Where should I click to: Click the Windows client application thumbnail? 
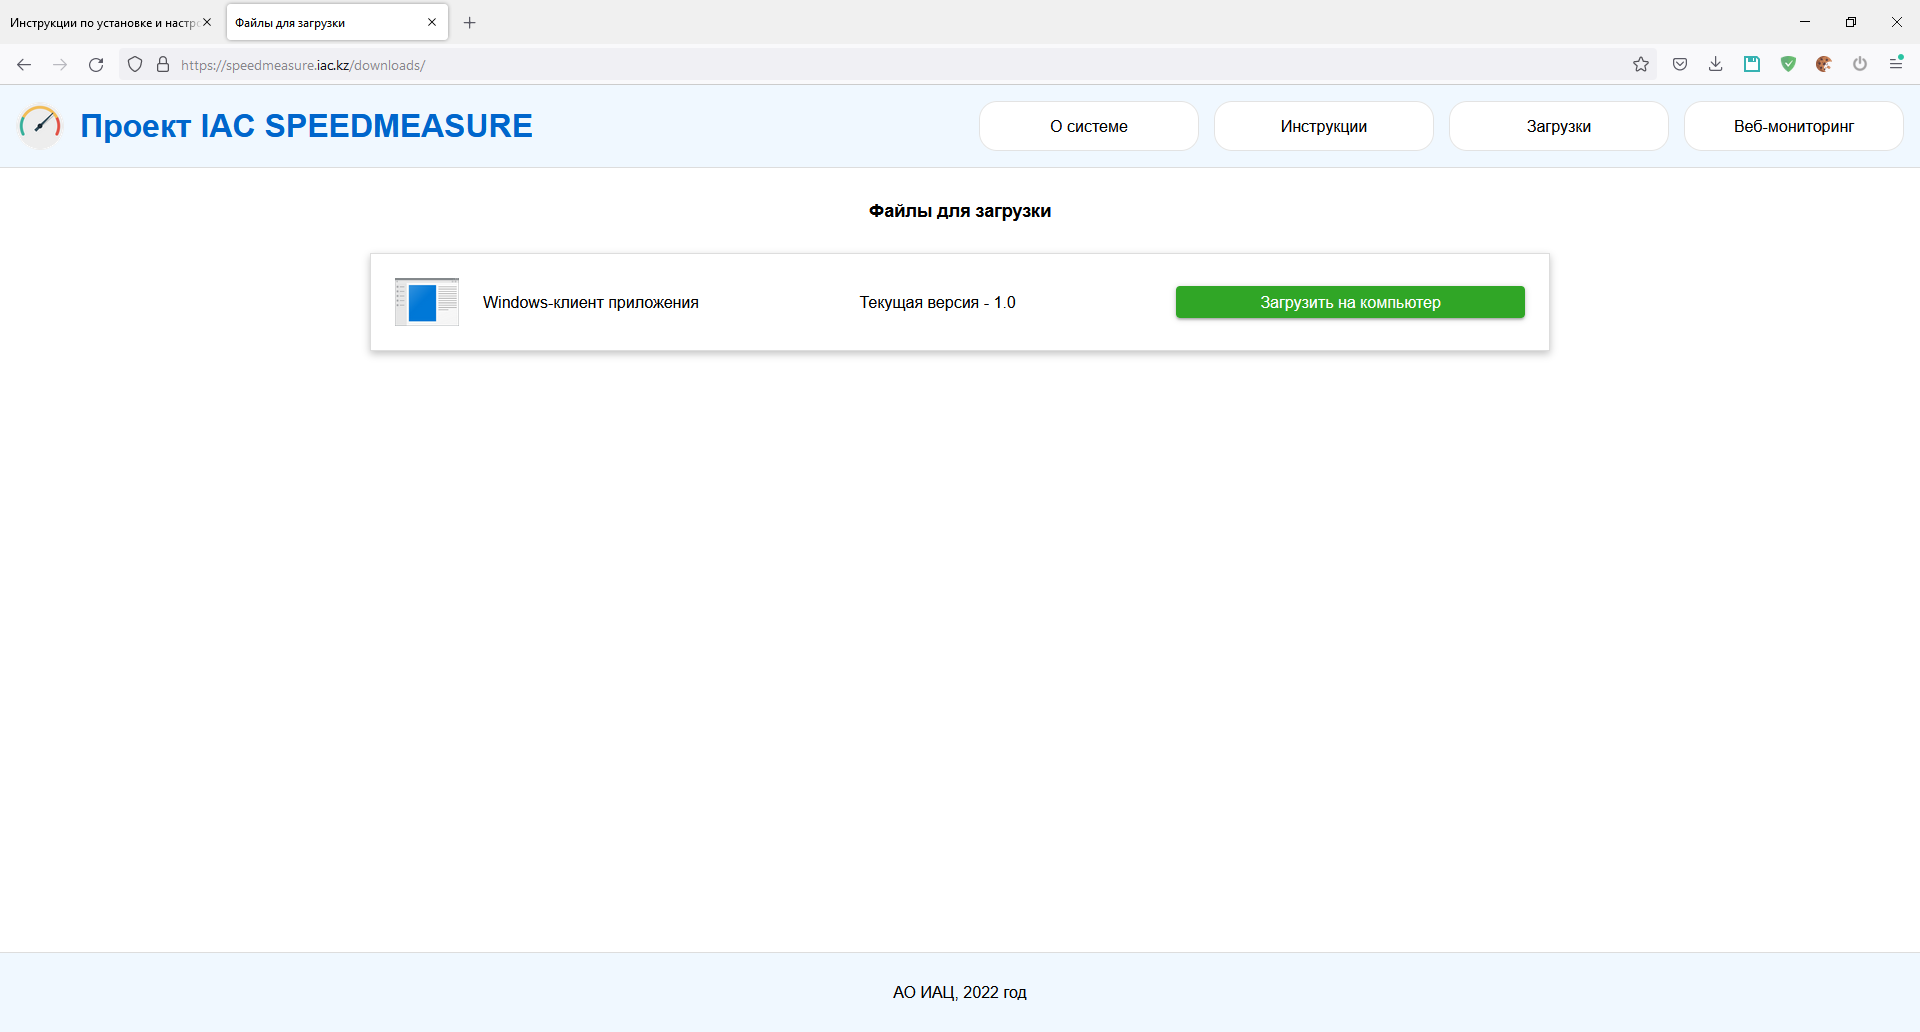click(x=427, y=302)
